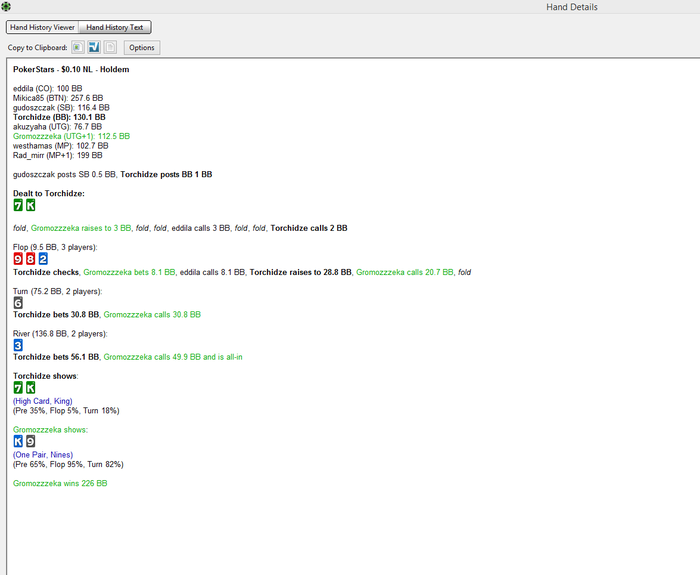700x575 pixels.
Task: Click the "River (136.8 BB, 2 players):" line
Action: tap(60, 334)
